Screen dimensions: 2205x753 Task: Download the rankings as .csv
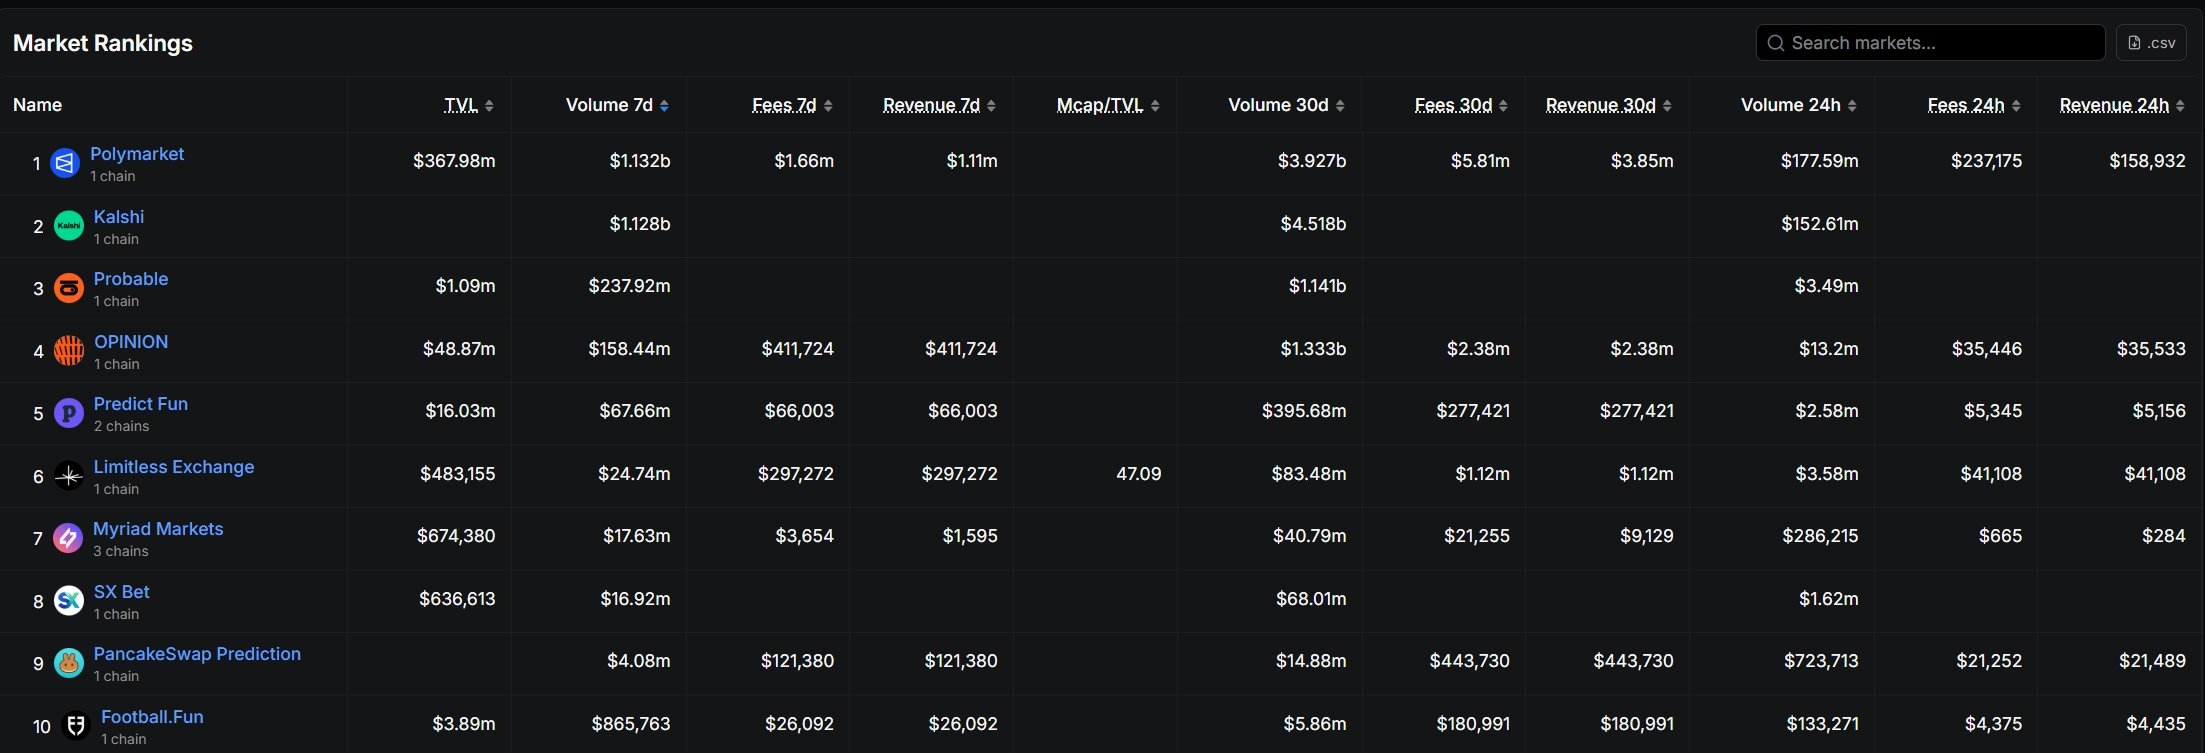[x=2151, y=43]
